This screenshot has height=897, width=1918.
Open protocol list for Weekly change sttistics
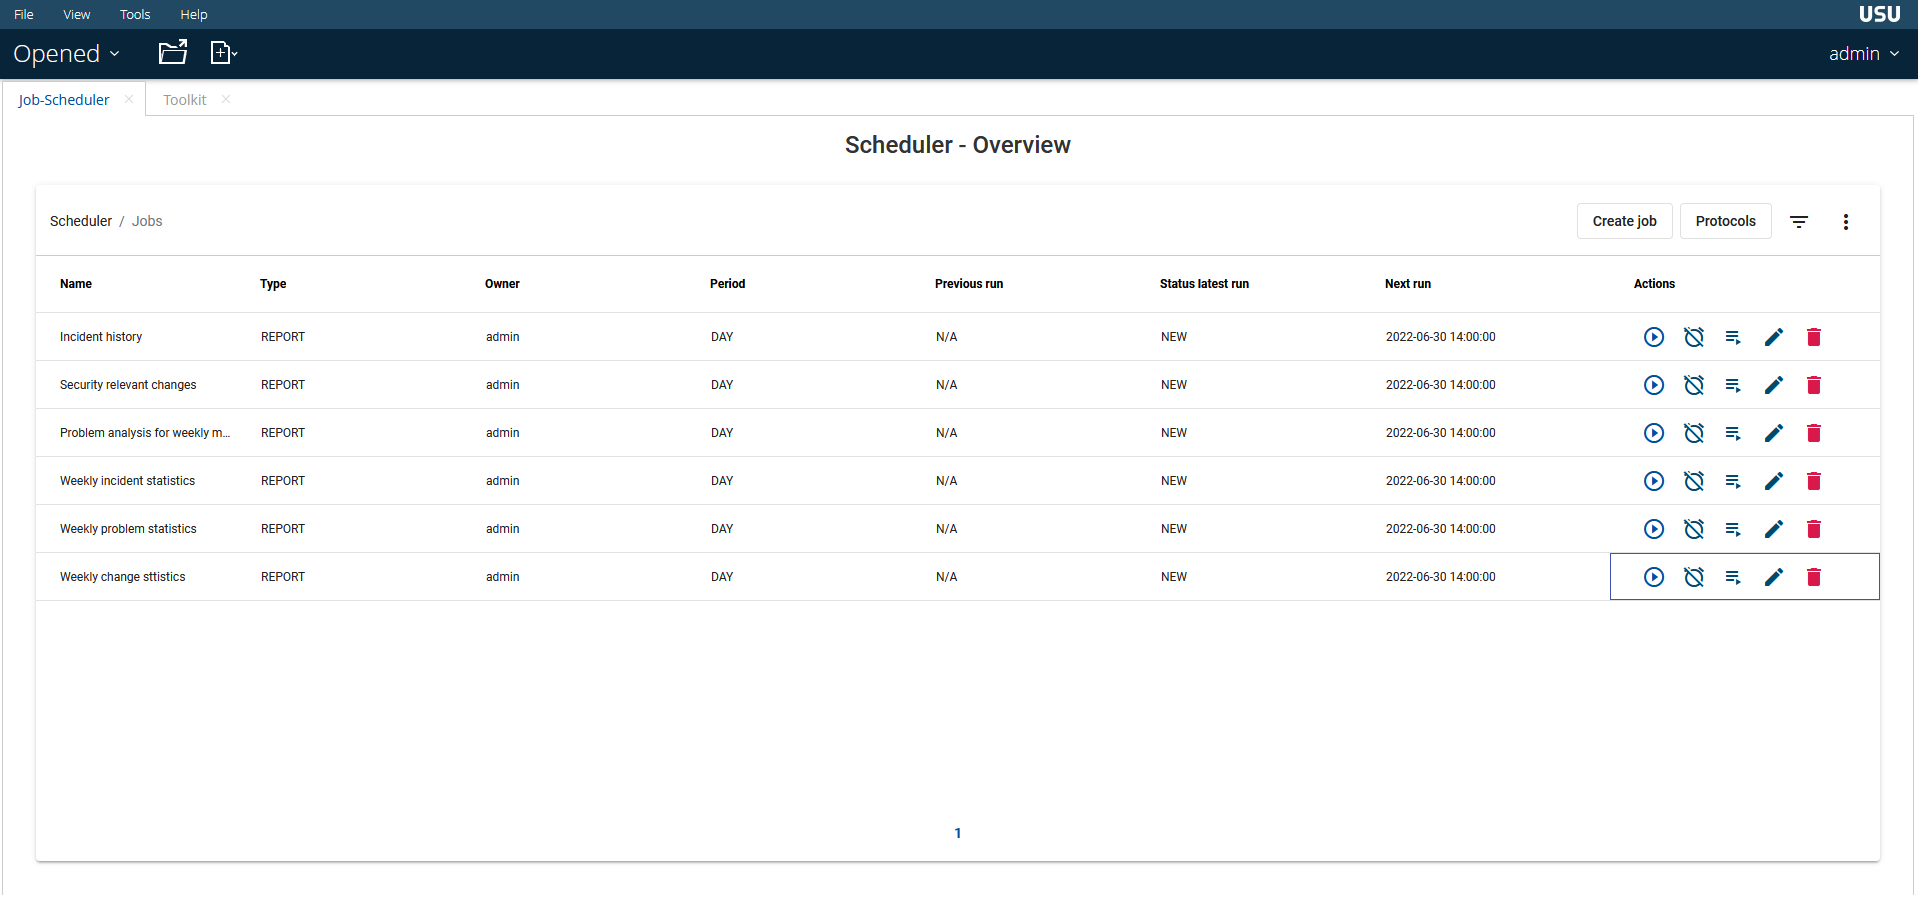pyautogui.click(x=1734, y=577)
